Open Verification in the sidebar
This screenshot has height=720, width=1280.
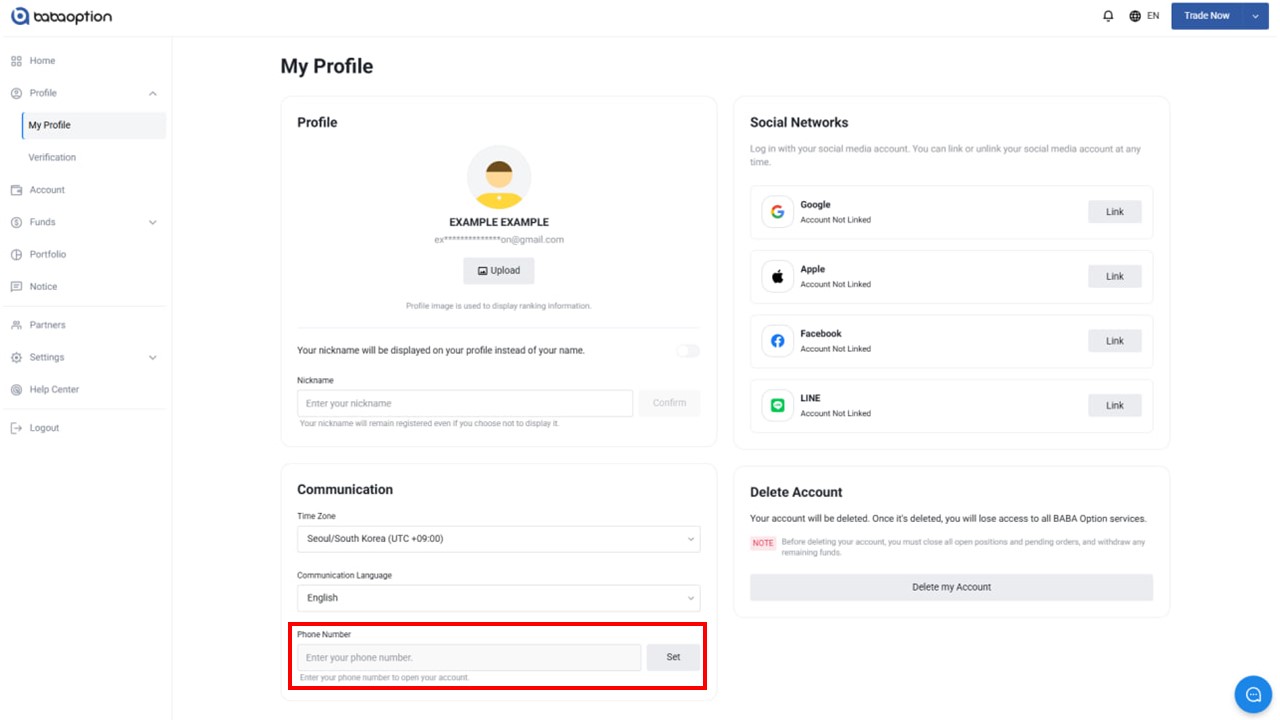click(x=52, y=157)
